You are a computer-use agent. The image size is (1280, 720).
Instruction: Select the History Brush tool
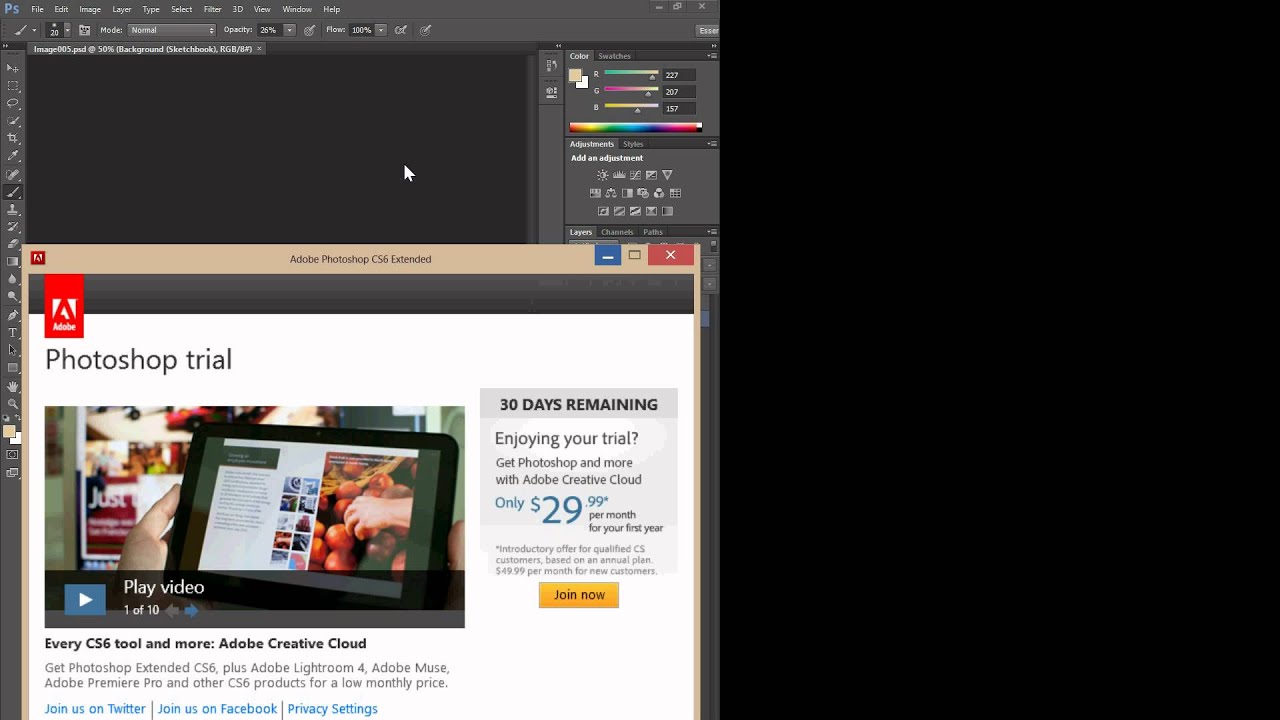click(13, 227)
